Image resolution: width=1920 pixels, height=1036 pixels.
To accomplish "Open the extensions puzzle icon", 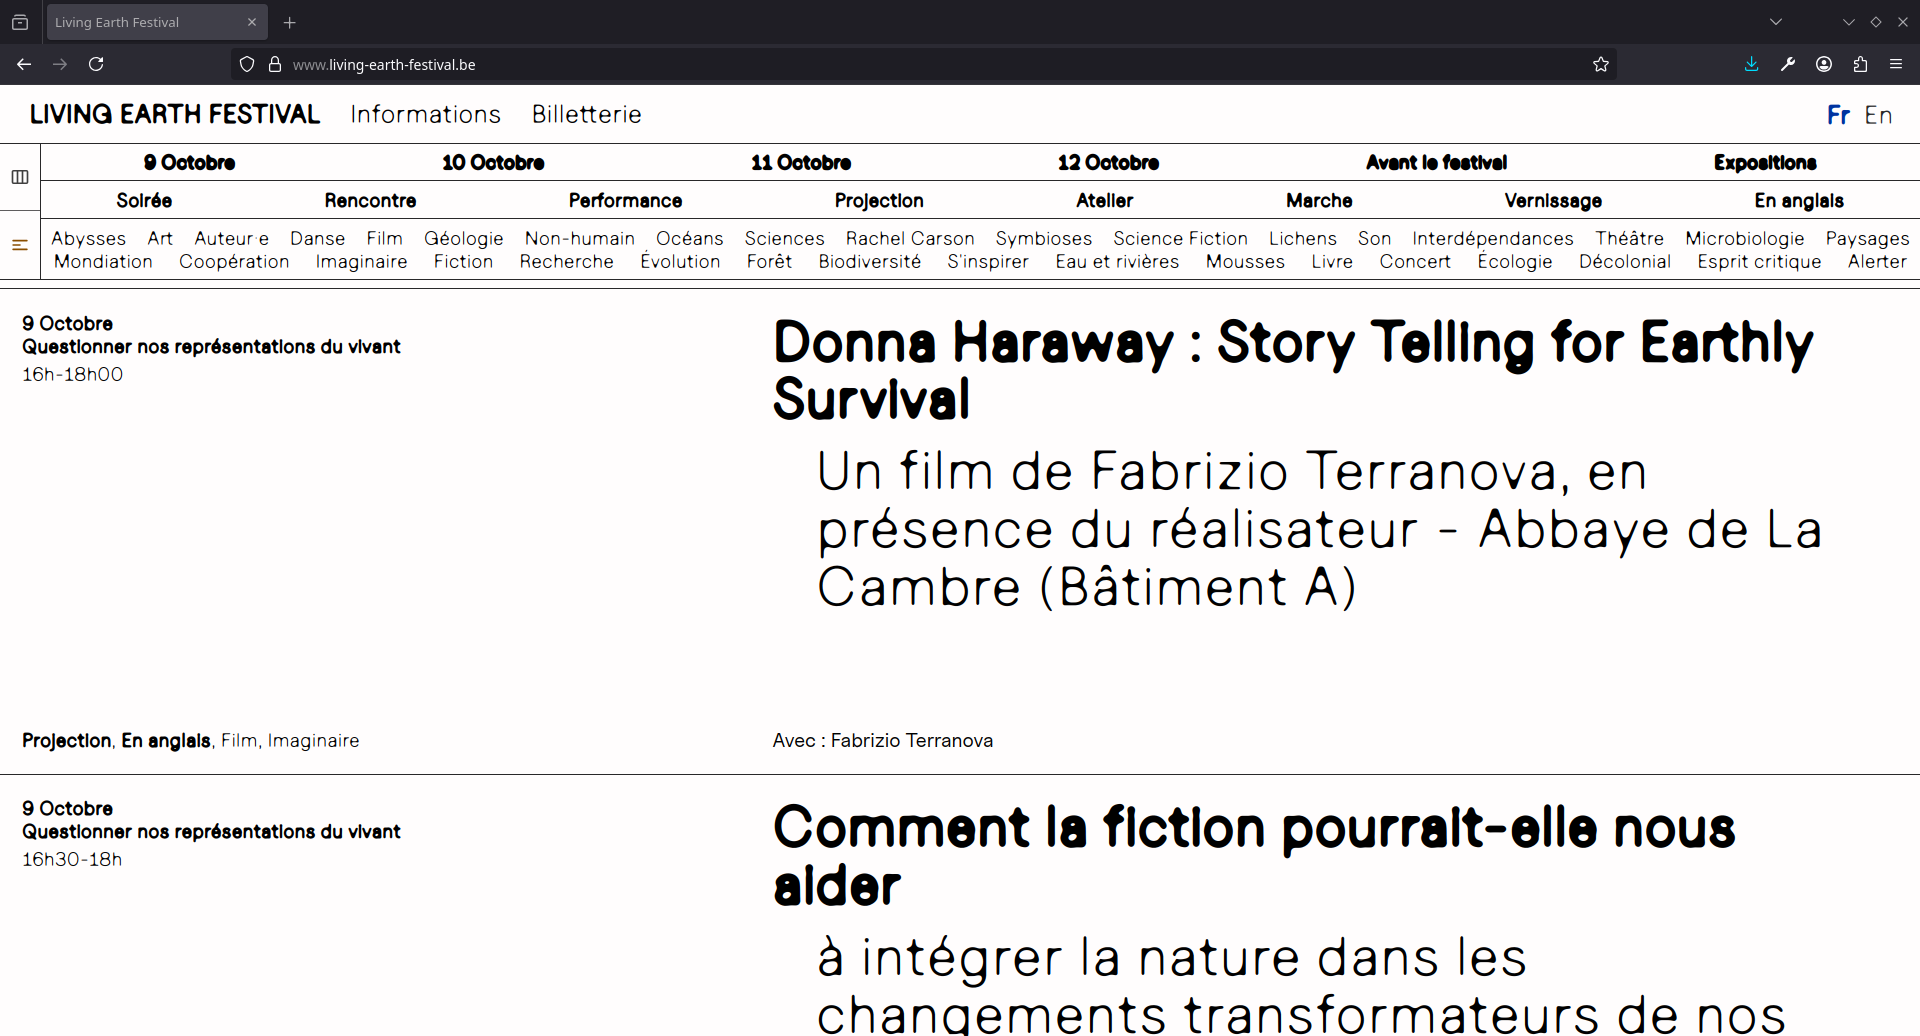I will (x=1860, y=64).
